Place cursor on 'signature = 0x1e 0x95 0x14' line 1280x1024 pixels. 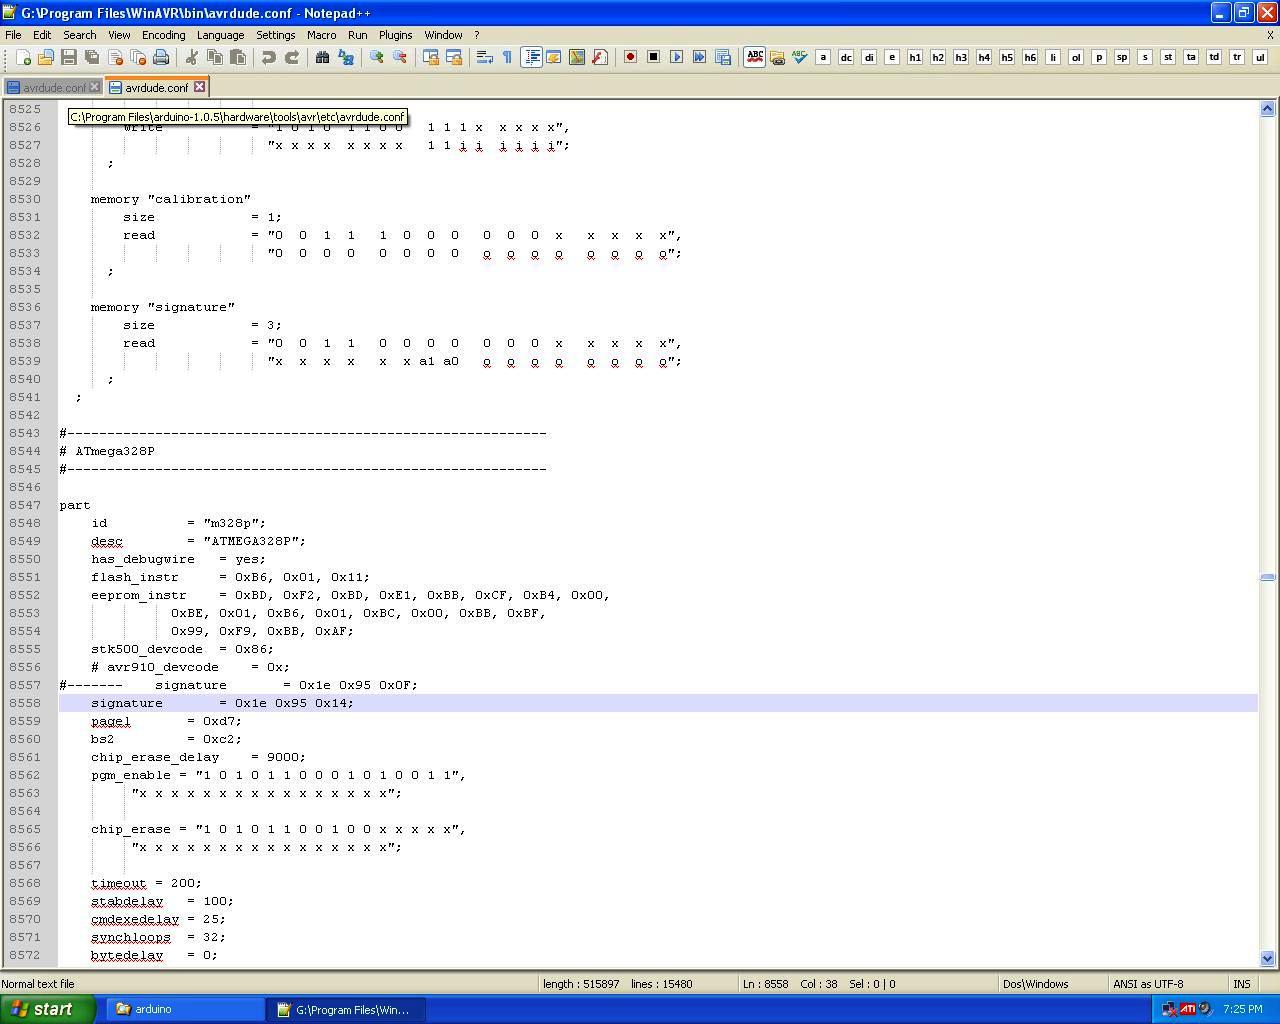[222, 703]
